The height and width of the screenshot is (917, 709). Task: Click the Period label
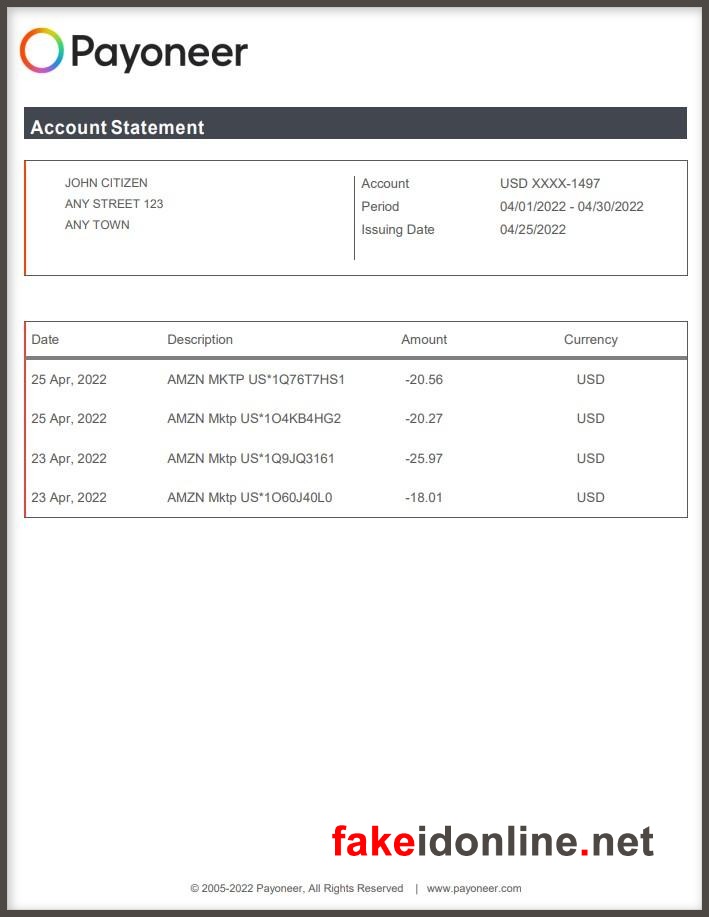pyautogui.click(x=380, y=206)
